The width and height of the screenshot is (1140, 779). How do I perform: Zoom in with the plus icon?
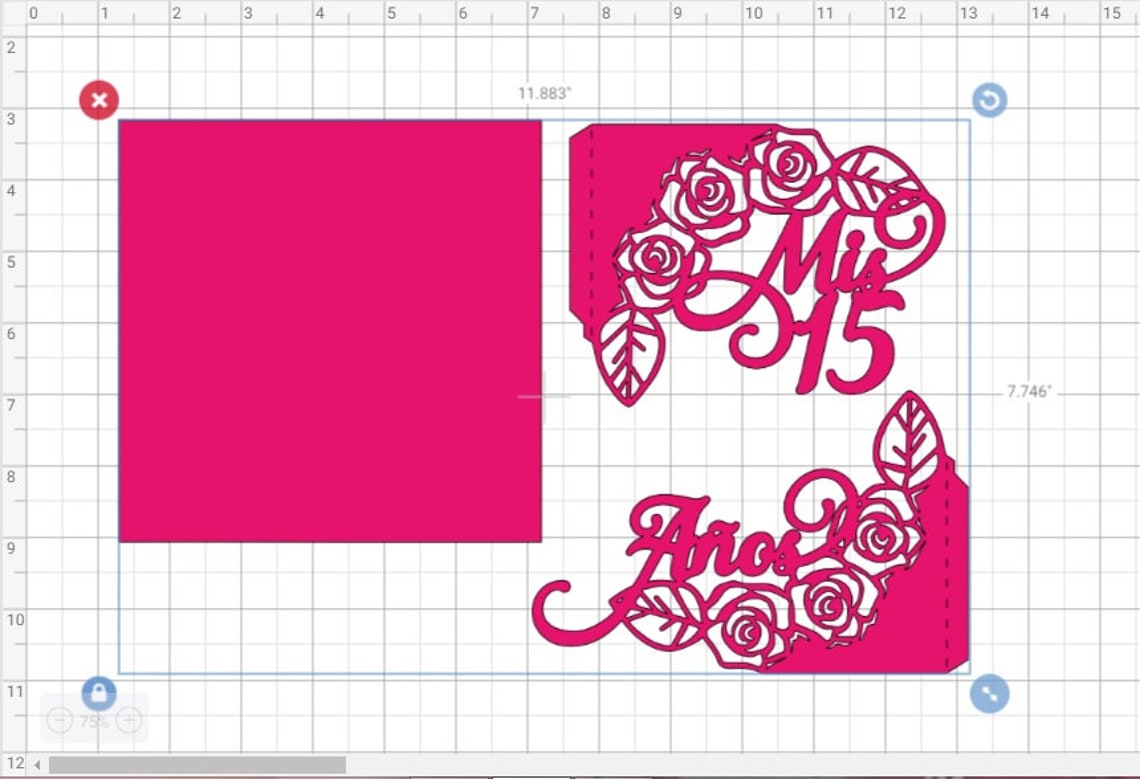(128, 719)
